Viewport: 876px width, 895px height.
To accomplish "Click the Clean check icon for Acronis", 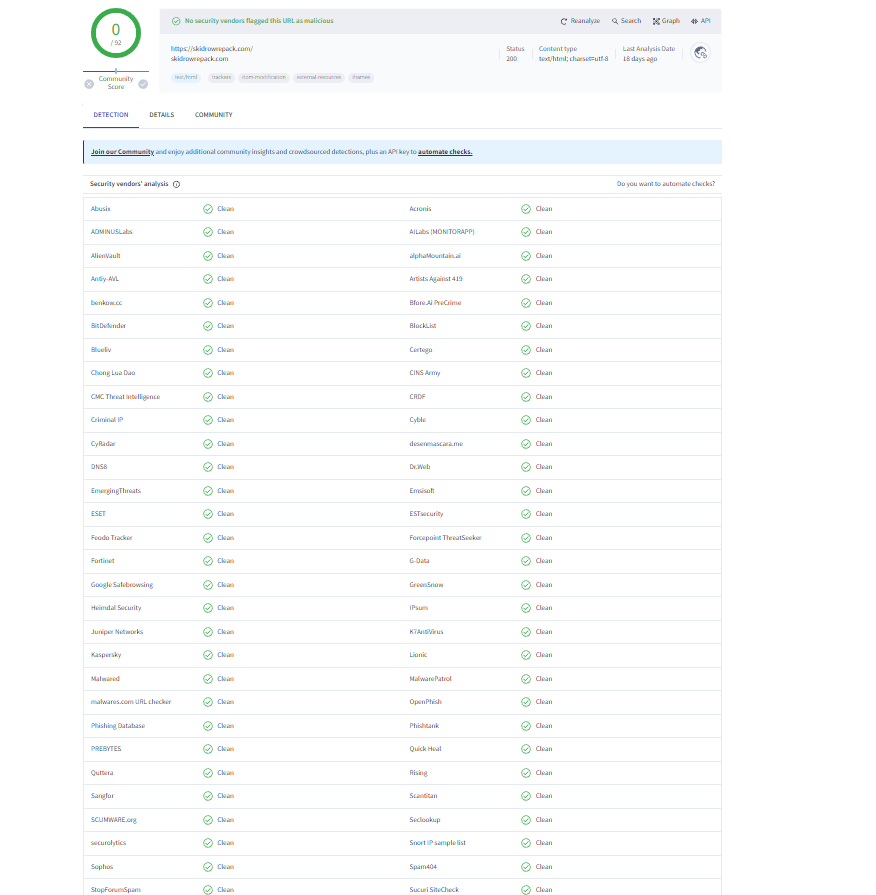I will pos(526,209).
